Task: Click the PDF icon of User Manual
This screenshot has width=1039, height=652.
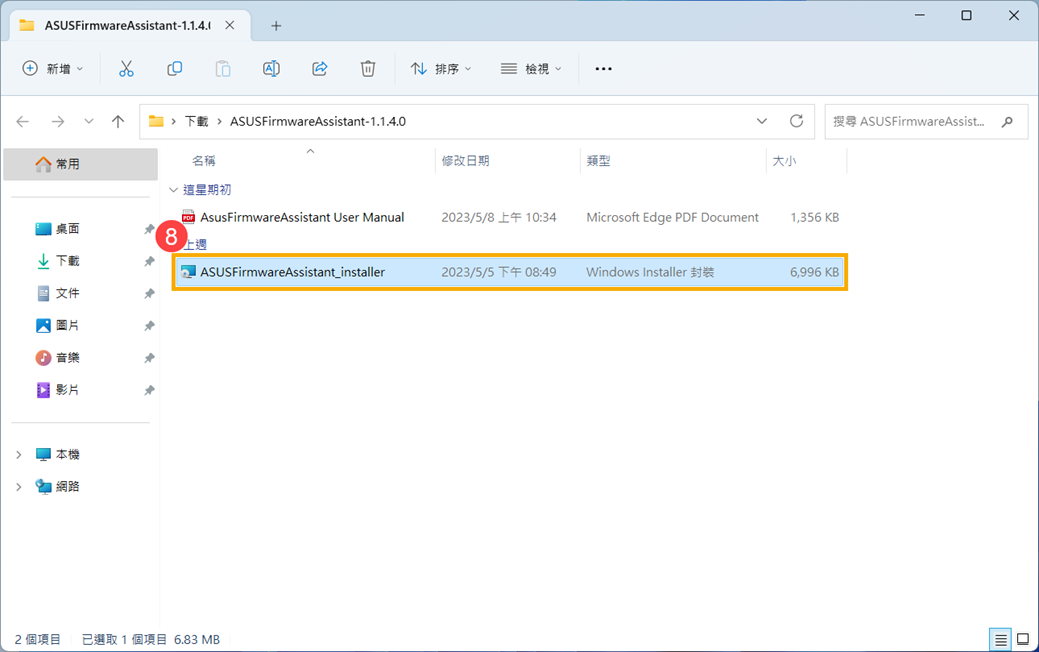Action: tap(188, 217)
